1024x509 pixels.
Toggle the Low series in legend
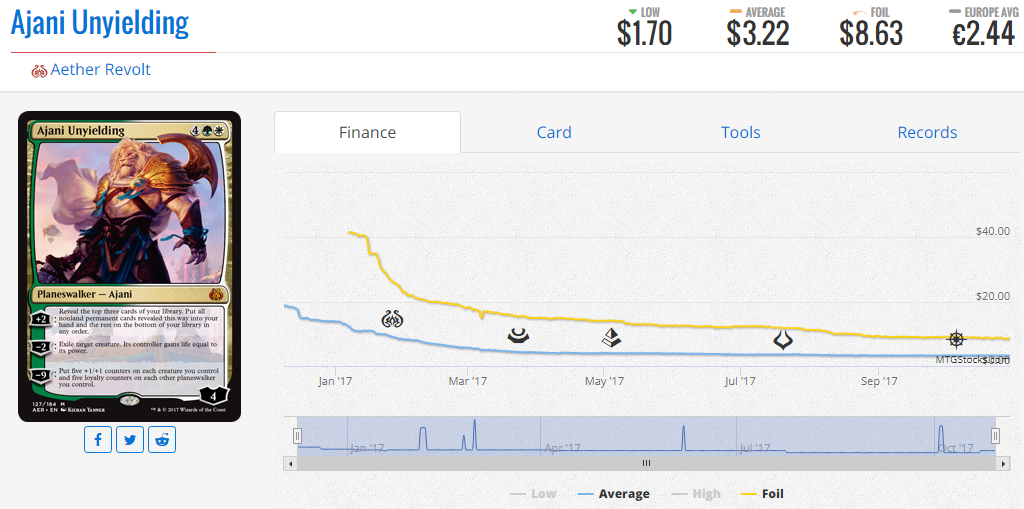tap(534, 494)
